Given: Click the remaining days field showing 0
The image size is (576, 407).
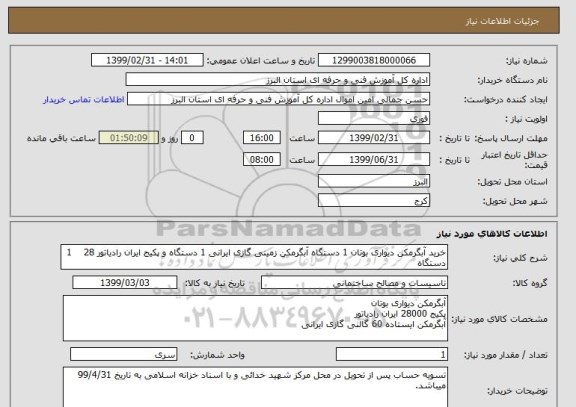Looking at the screenshot, I should (x=192, y=138).
